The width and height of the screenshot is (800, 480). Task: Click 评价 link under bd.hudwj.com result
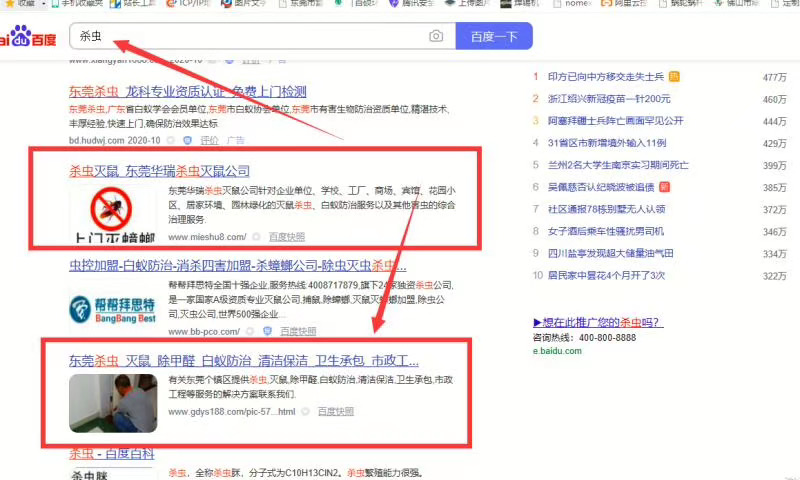click(x=209, y=140)
